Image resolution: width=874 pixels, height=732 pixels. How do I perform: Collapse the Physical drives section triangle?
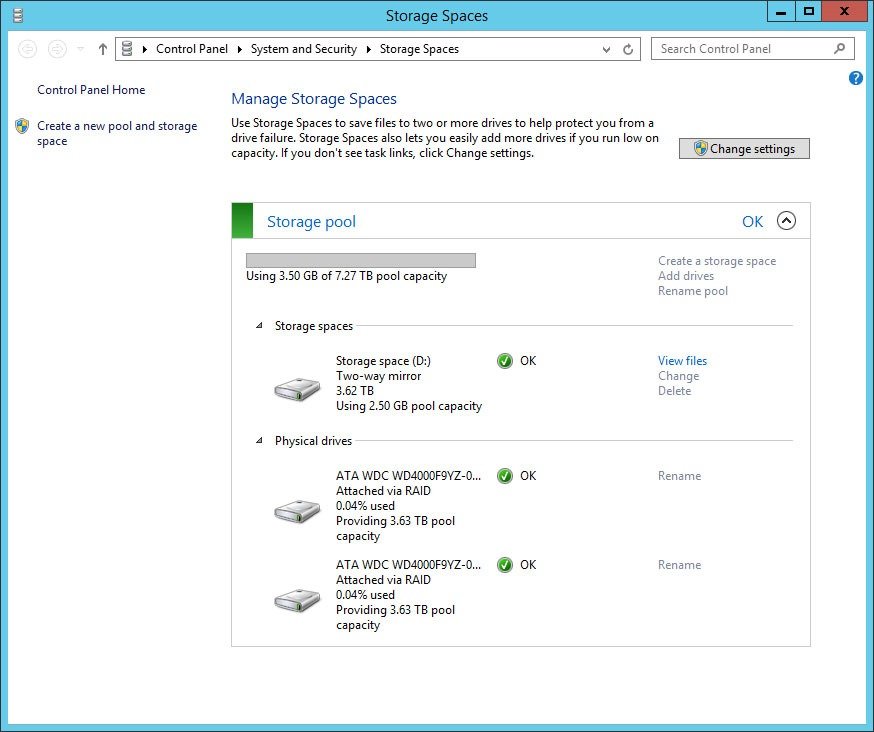[x=259, y=440]
